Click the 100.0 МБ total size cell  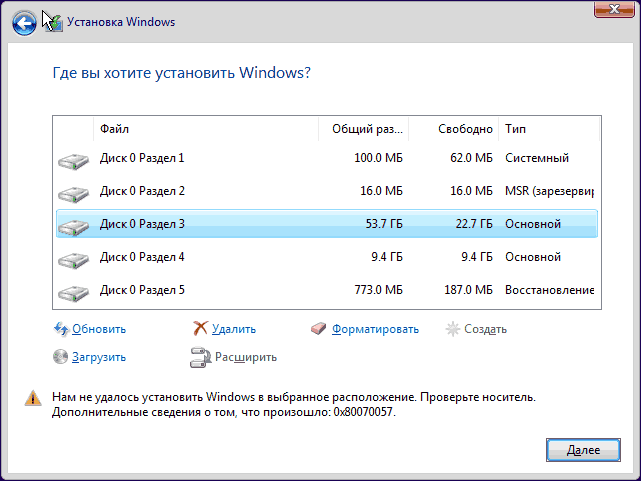click(x=378, y=158)
